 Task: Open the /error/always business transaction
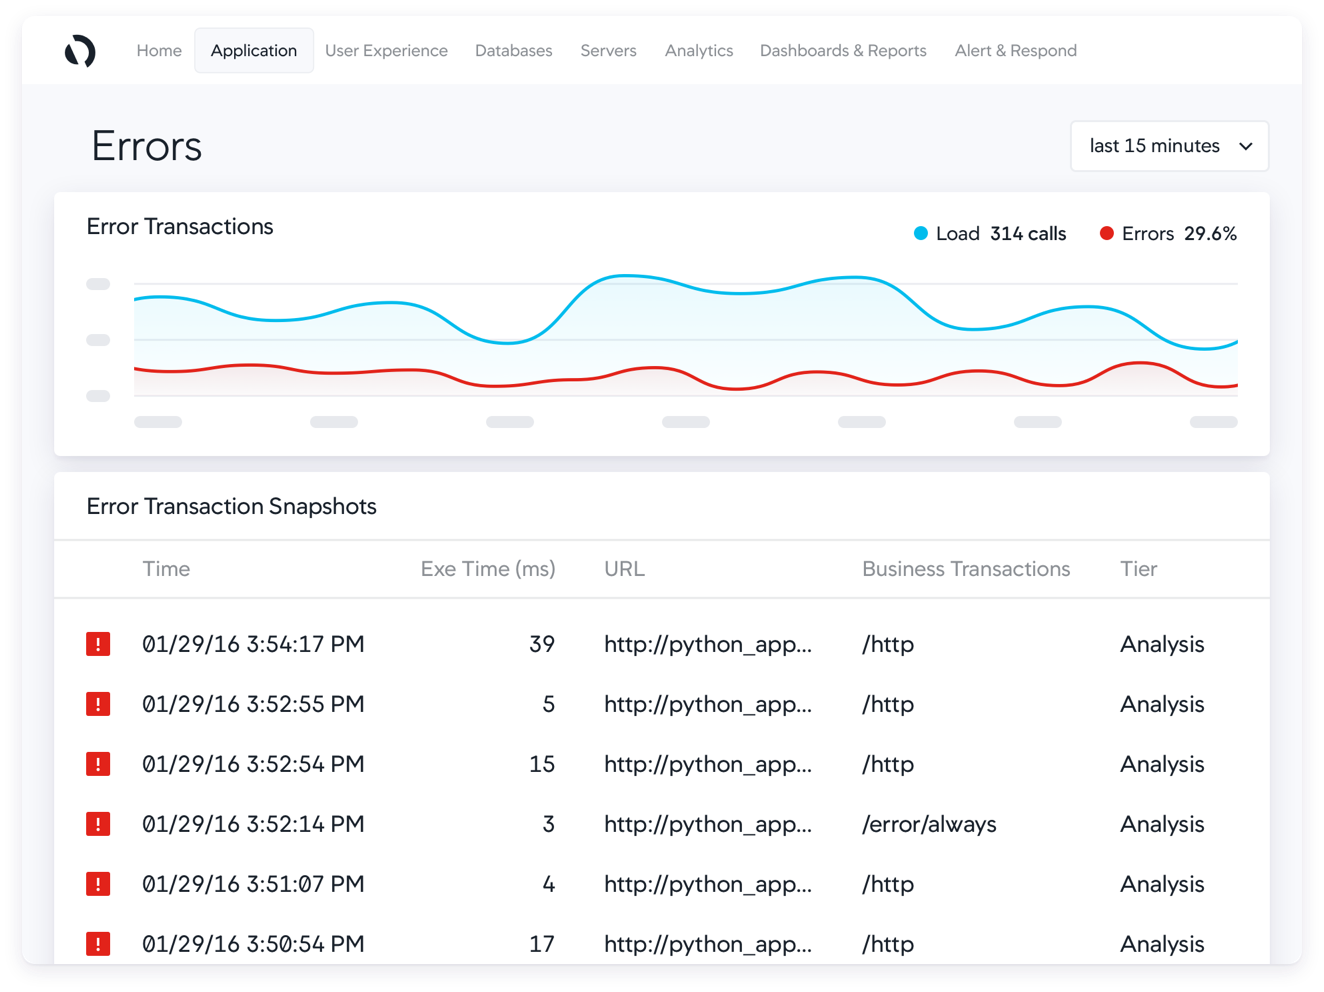(929, 824)
